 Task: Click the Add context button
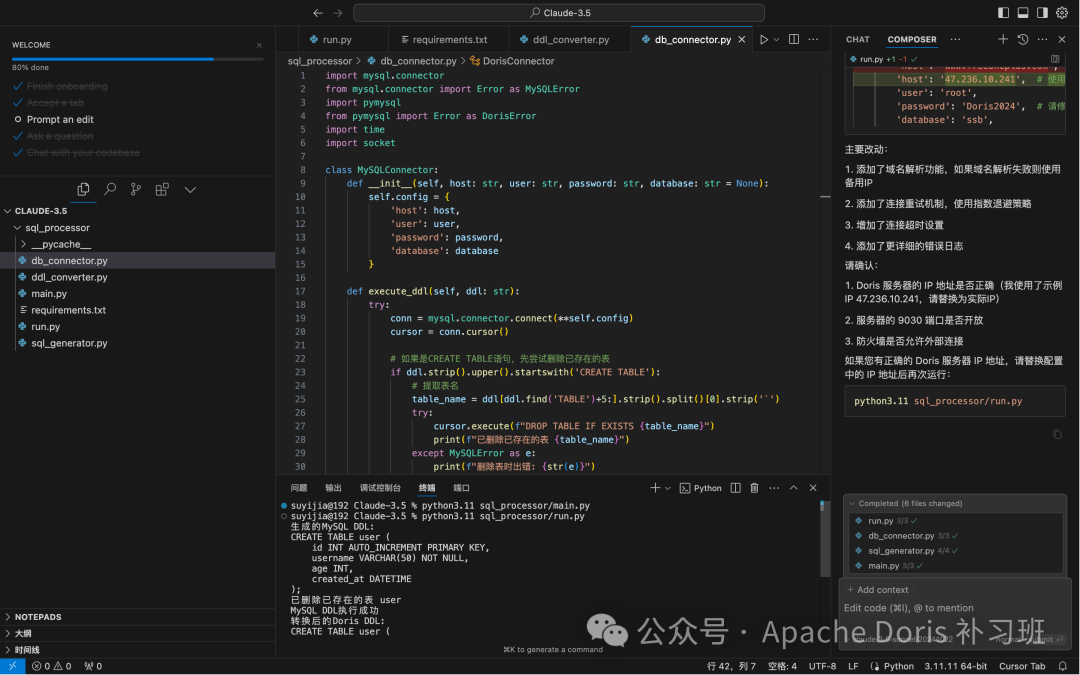(877, 590)
